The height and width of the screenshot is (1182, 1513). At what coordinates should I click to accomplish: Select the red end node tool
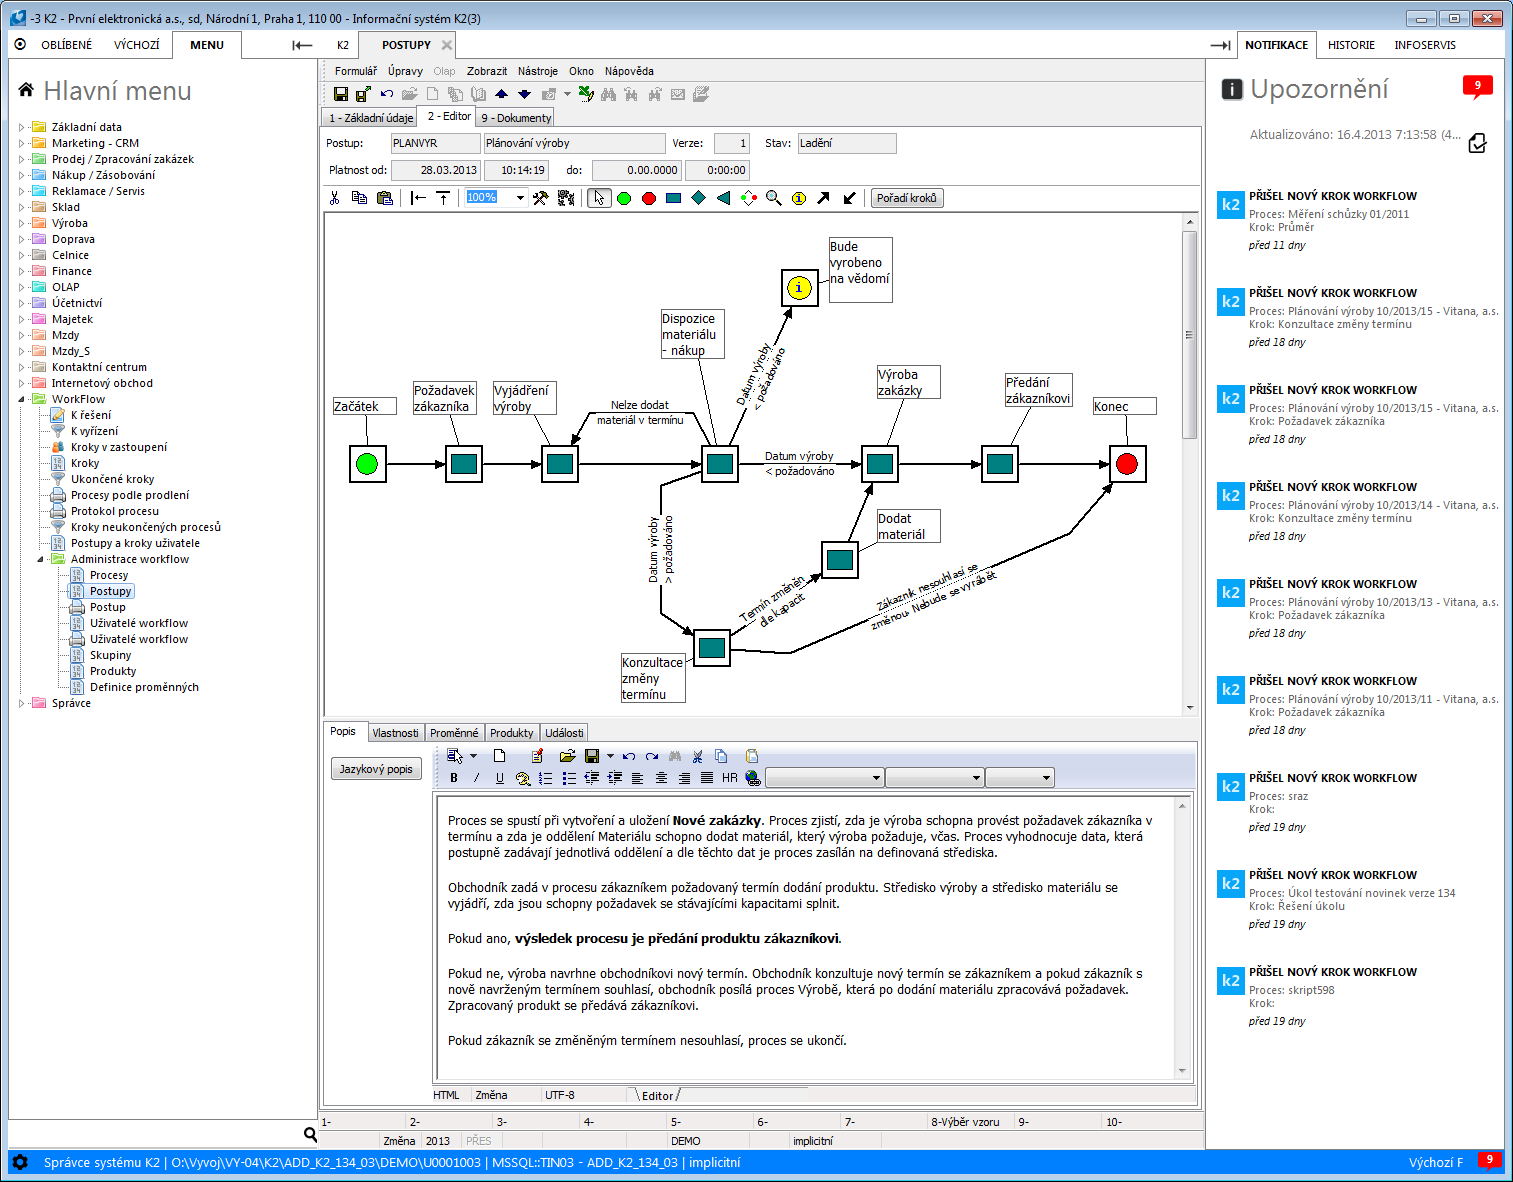point(649,198)
